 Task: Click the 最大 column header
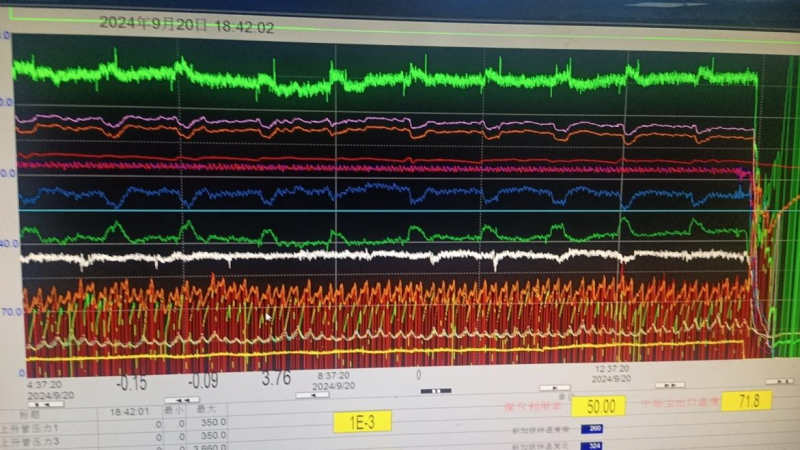point(206,409)
